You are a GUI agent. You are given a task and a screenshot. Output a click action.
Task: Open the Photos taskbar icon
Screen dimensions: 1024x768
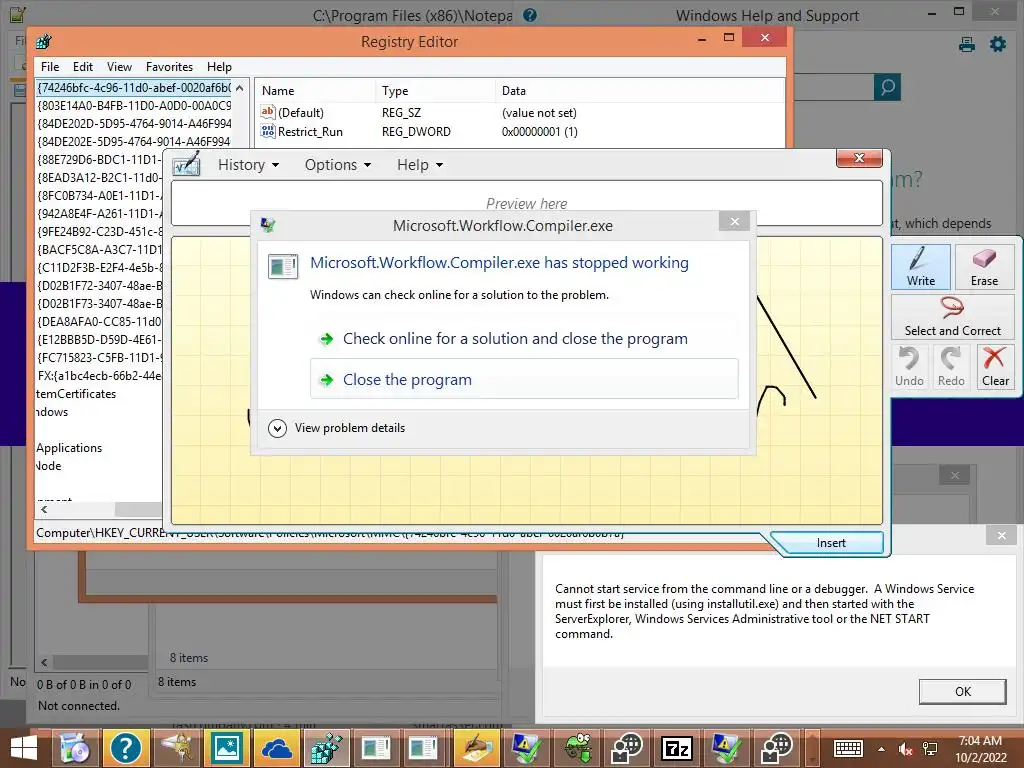[x=226, y=748]
